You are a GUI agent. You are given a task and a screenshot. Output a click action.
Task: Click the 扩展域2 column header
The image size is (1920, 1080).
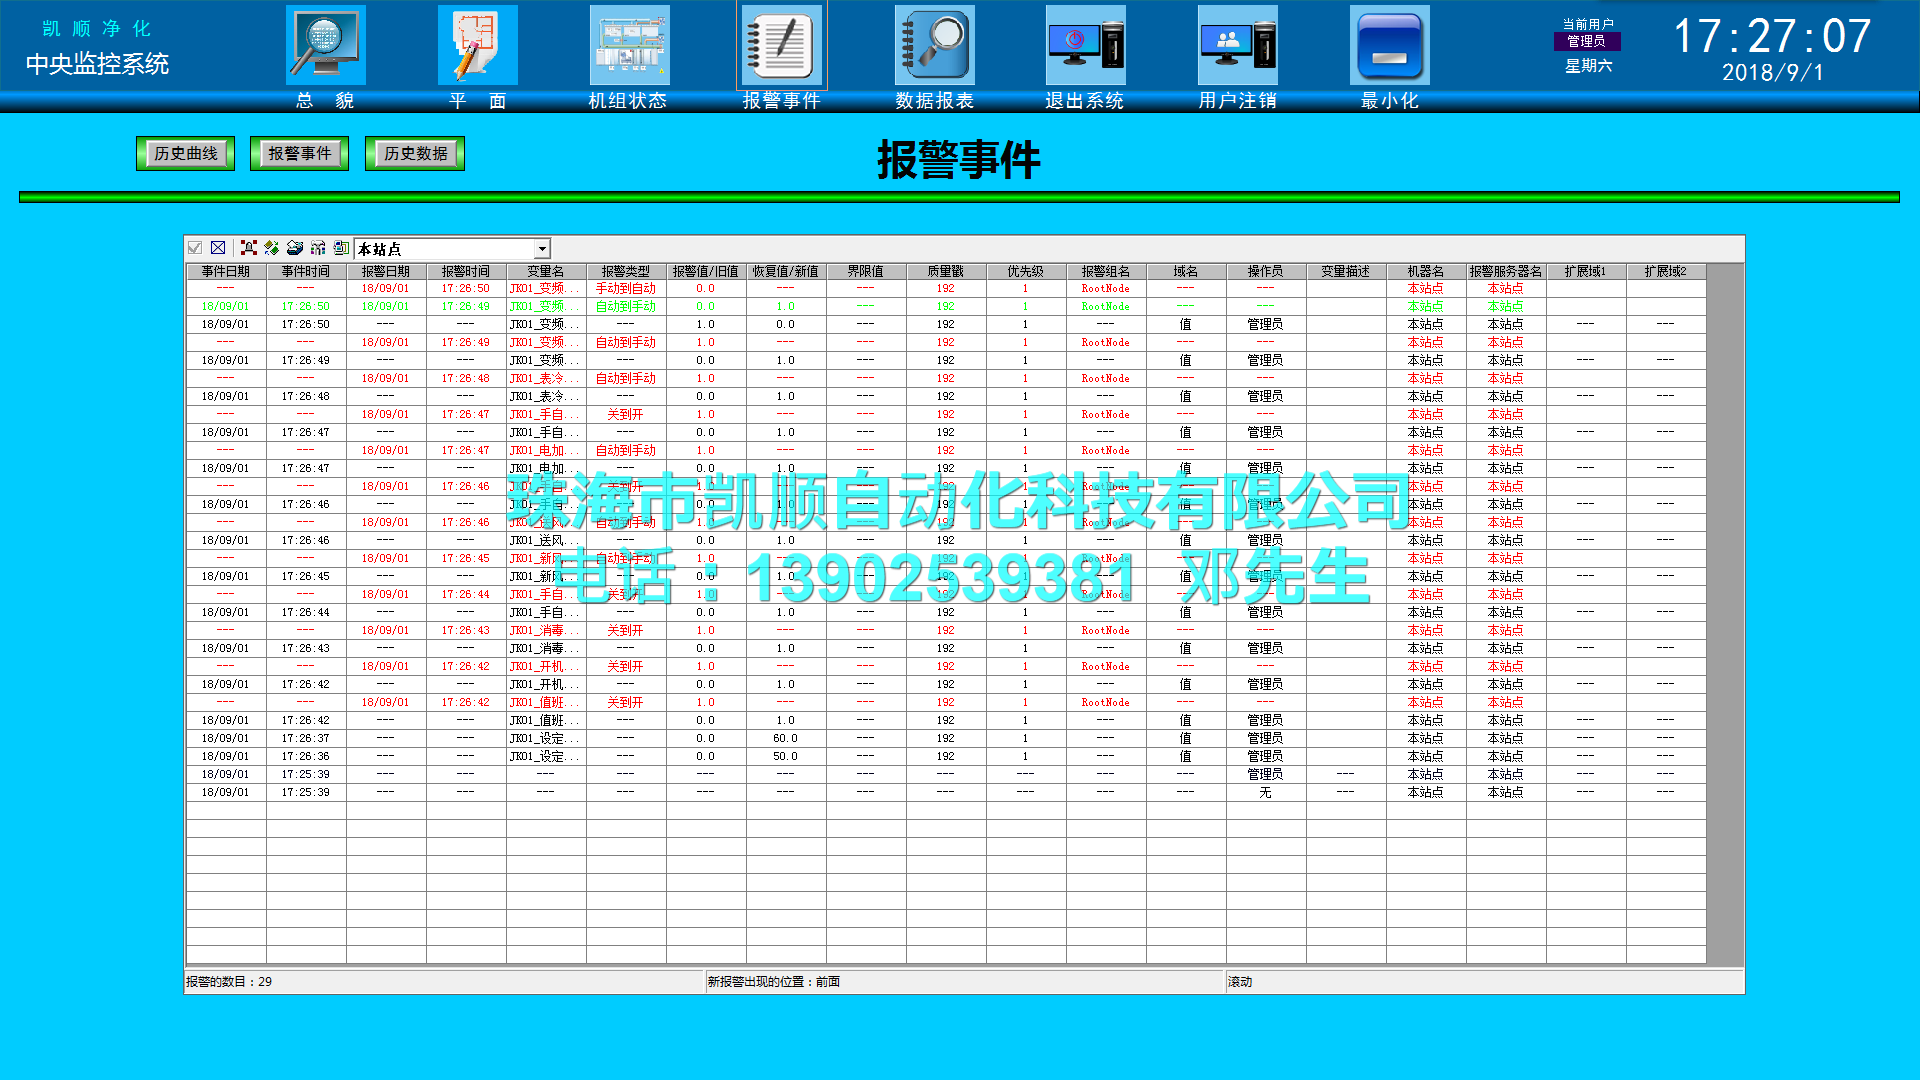point(1666,271)
